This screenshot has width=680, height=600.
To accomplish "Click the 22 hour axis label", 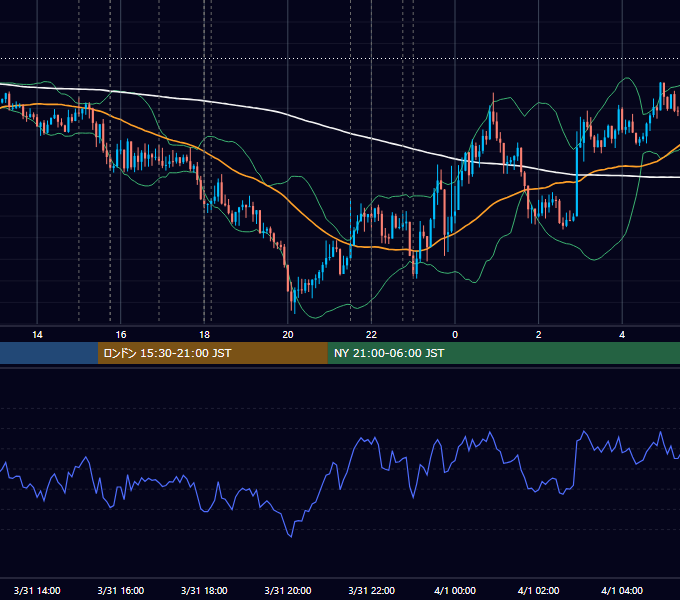I will click(x=371, y=335).
